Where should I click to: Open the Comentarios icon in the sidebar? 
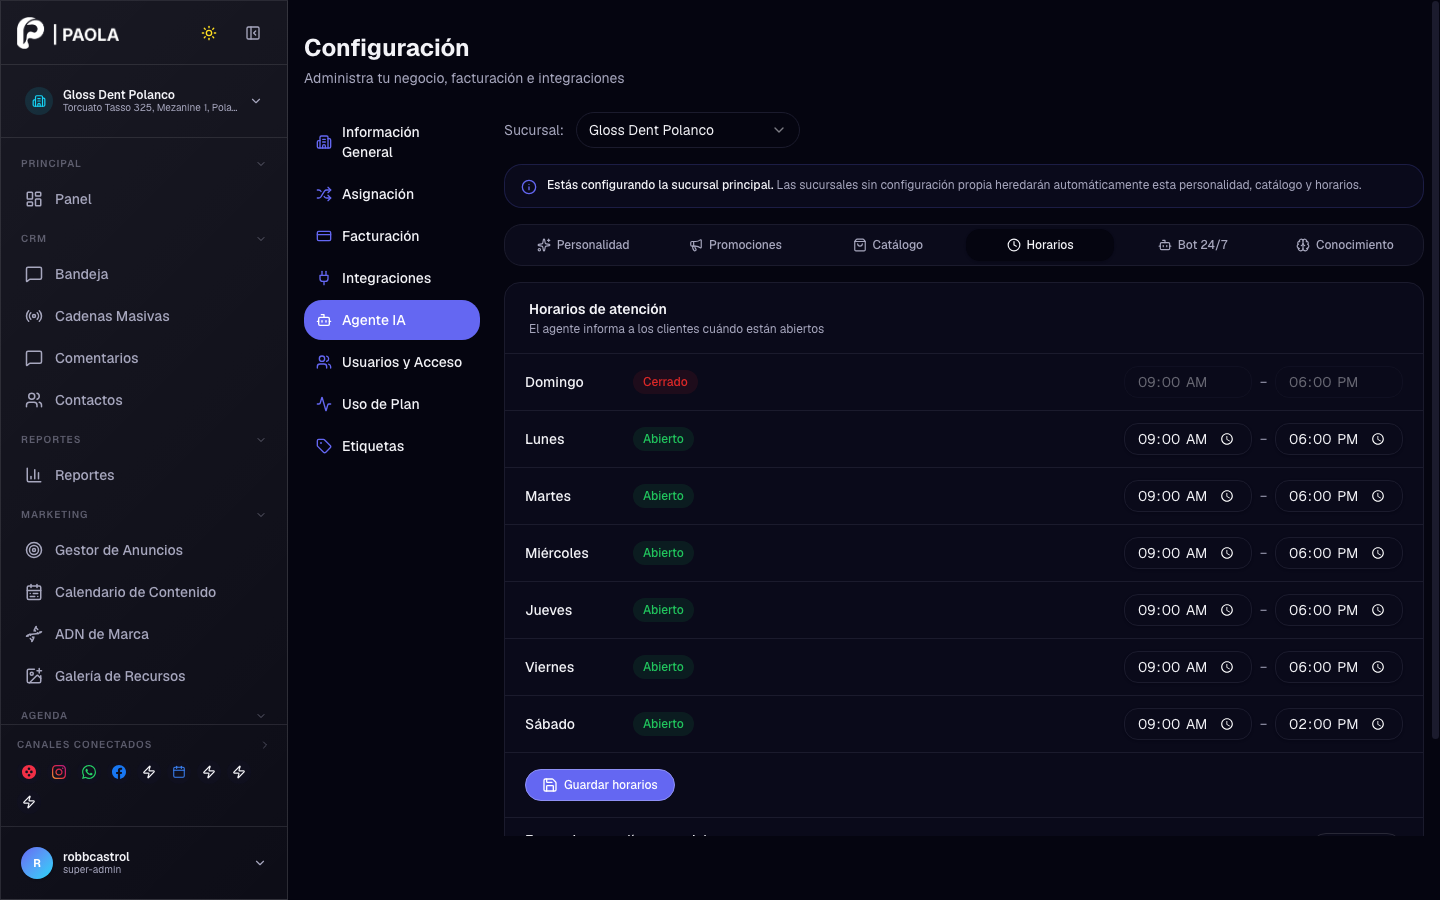(x=34, y=358)
